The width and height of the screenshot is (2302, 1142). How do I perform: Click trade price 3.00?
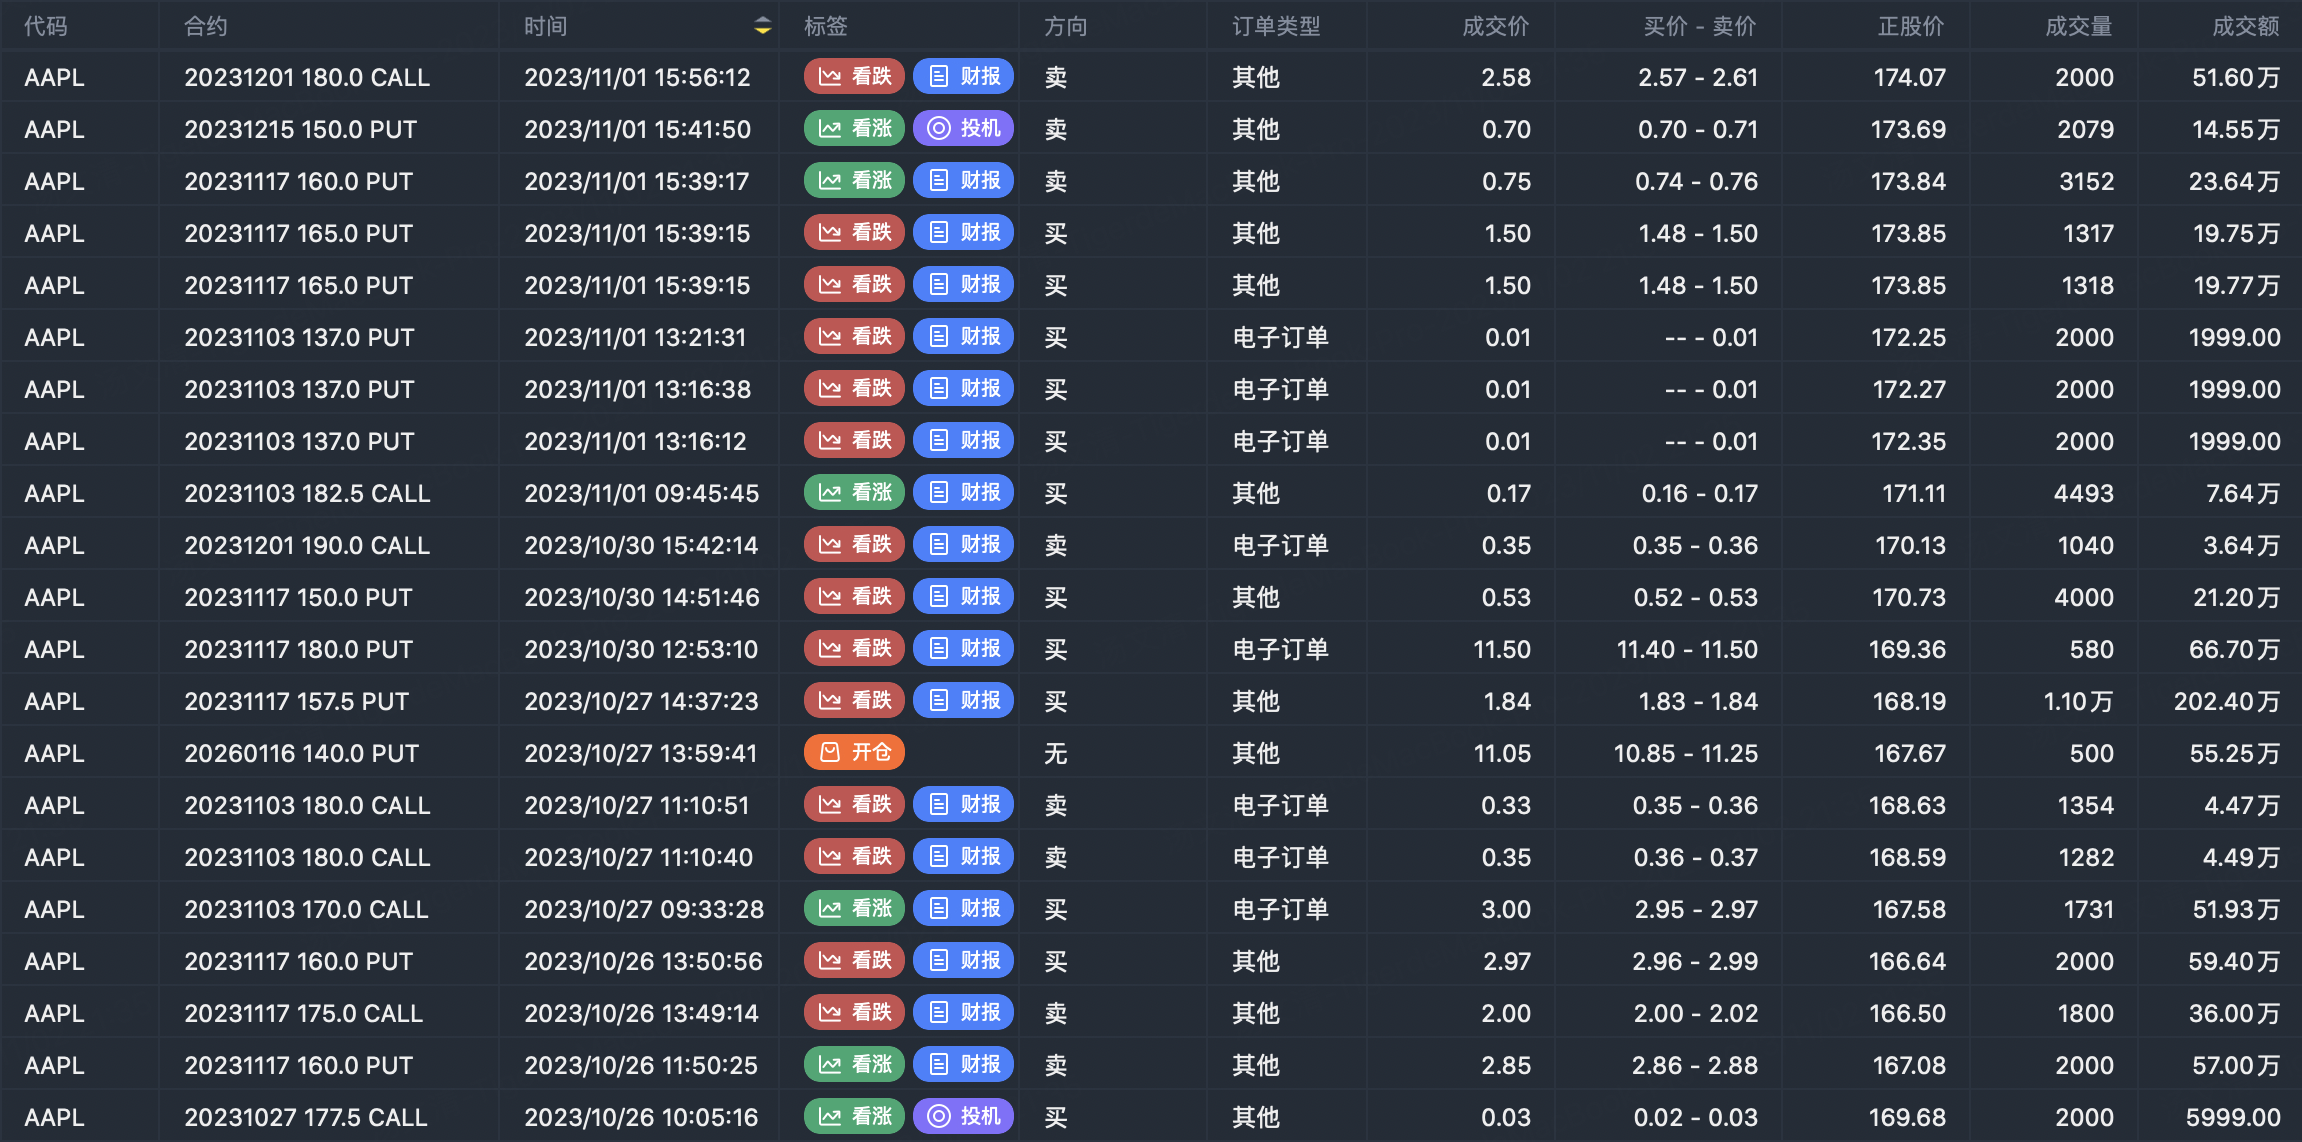click(1506, 909)
